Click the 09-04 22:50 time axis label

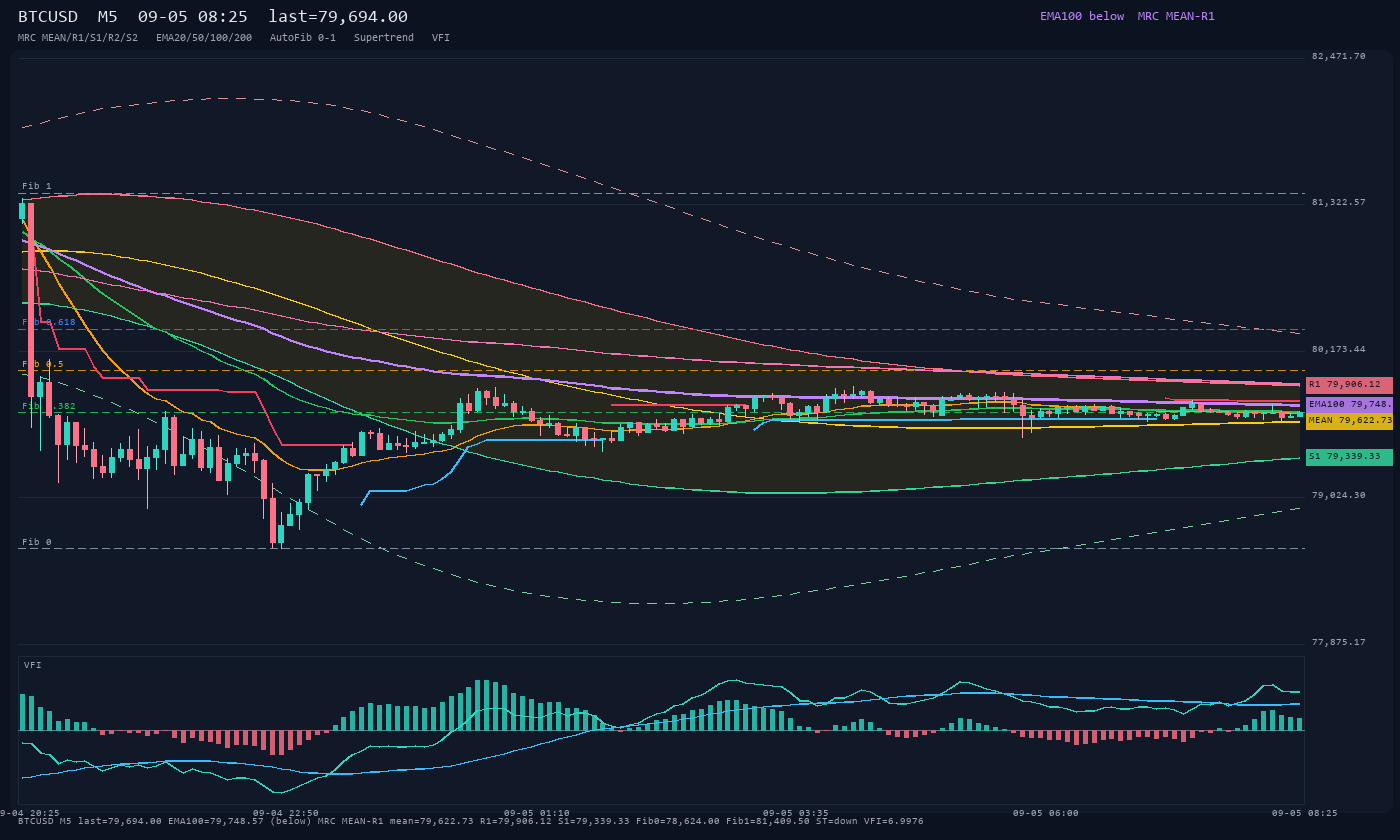tap(286, 813)
